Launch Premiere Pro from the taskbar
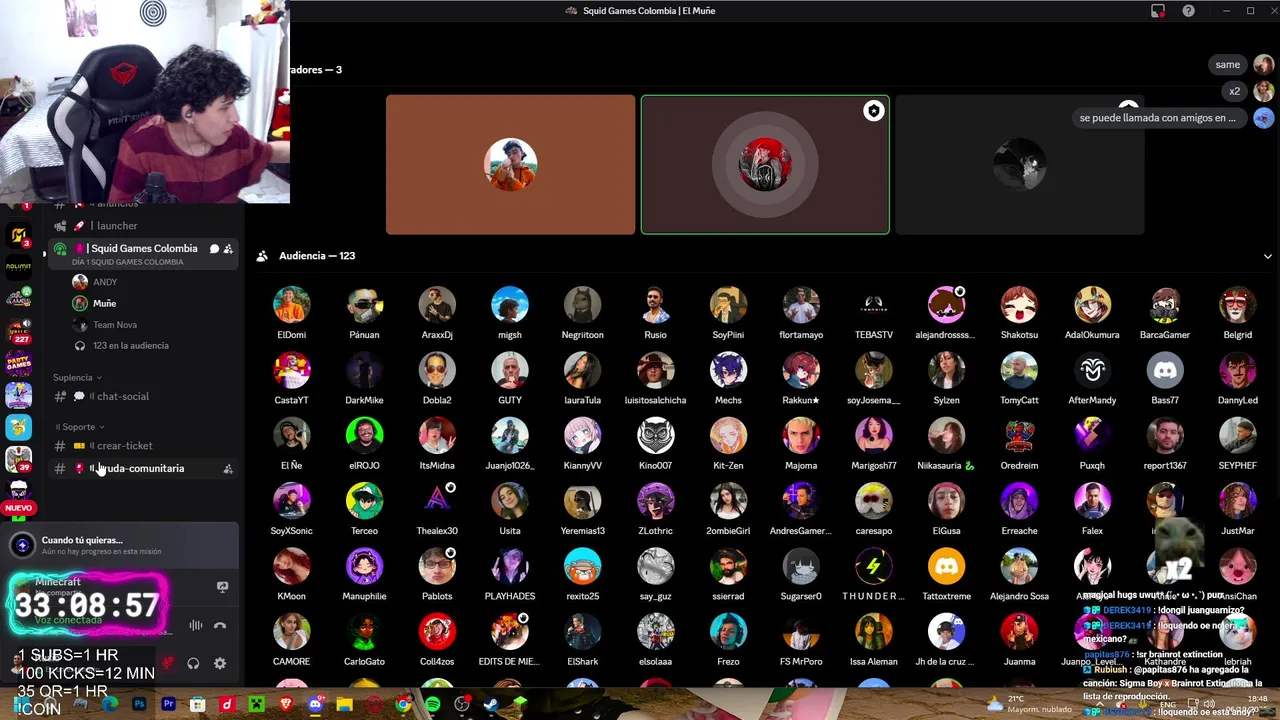 [x=168, y=705]
